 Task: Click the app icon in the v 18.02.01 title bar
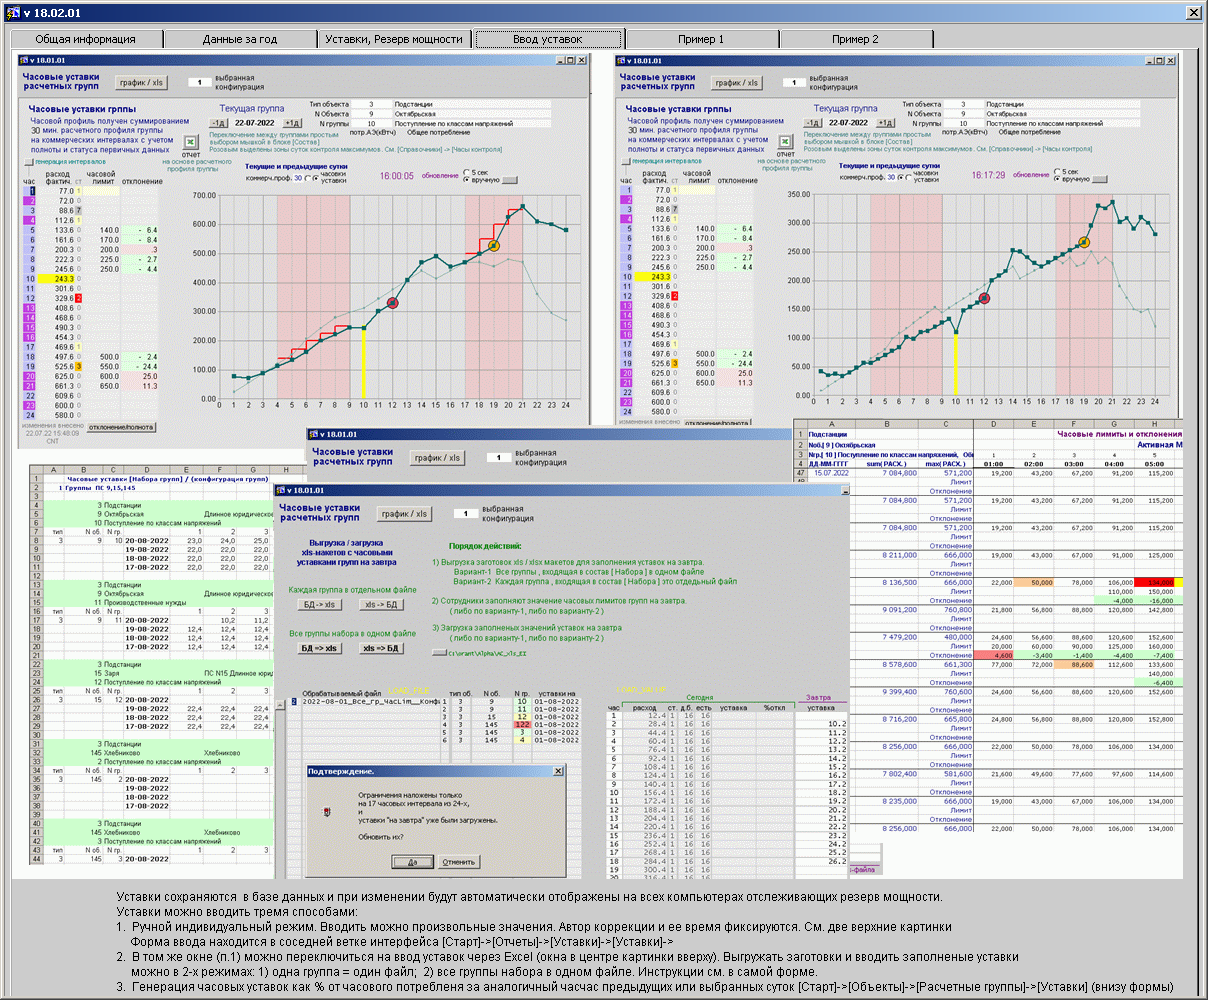pyautogui.click(x=11, y=12)
